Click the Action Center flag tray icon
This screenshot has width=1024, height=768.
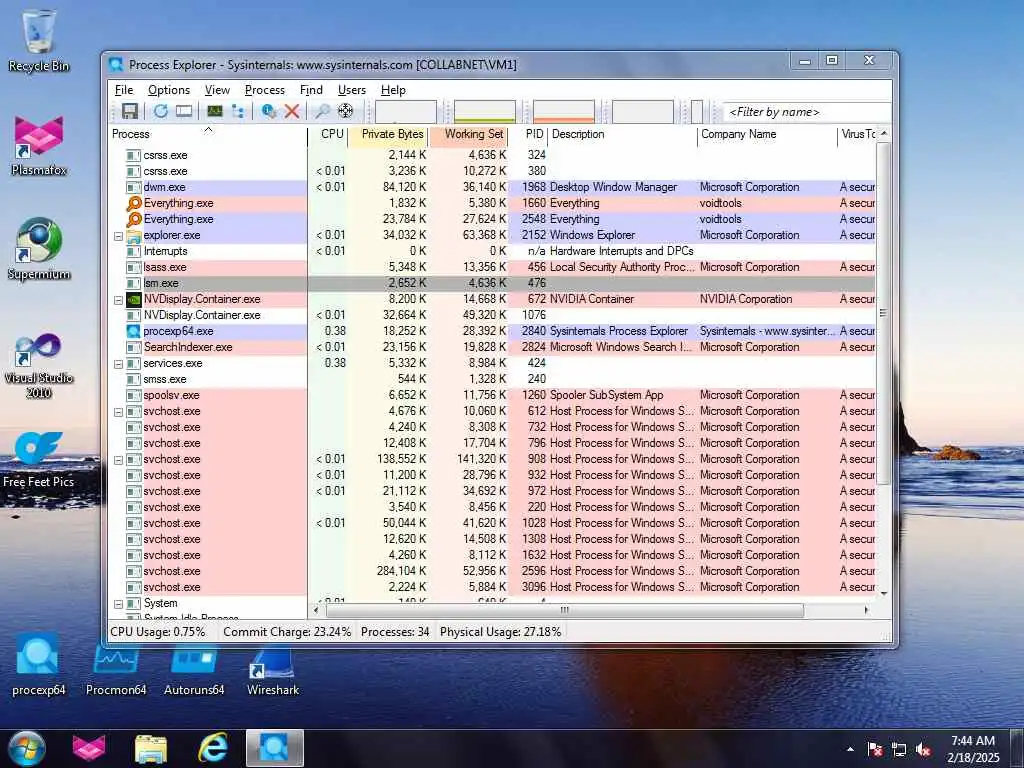[874, 750]
